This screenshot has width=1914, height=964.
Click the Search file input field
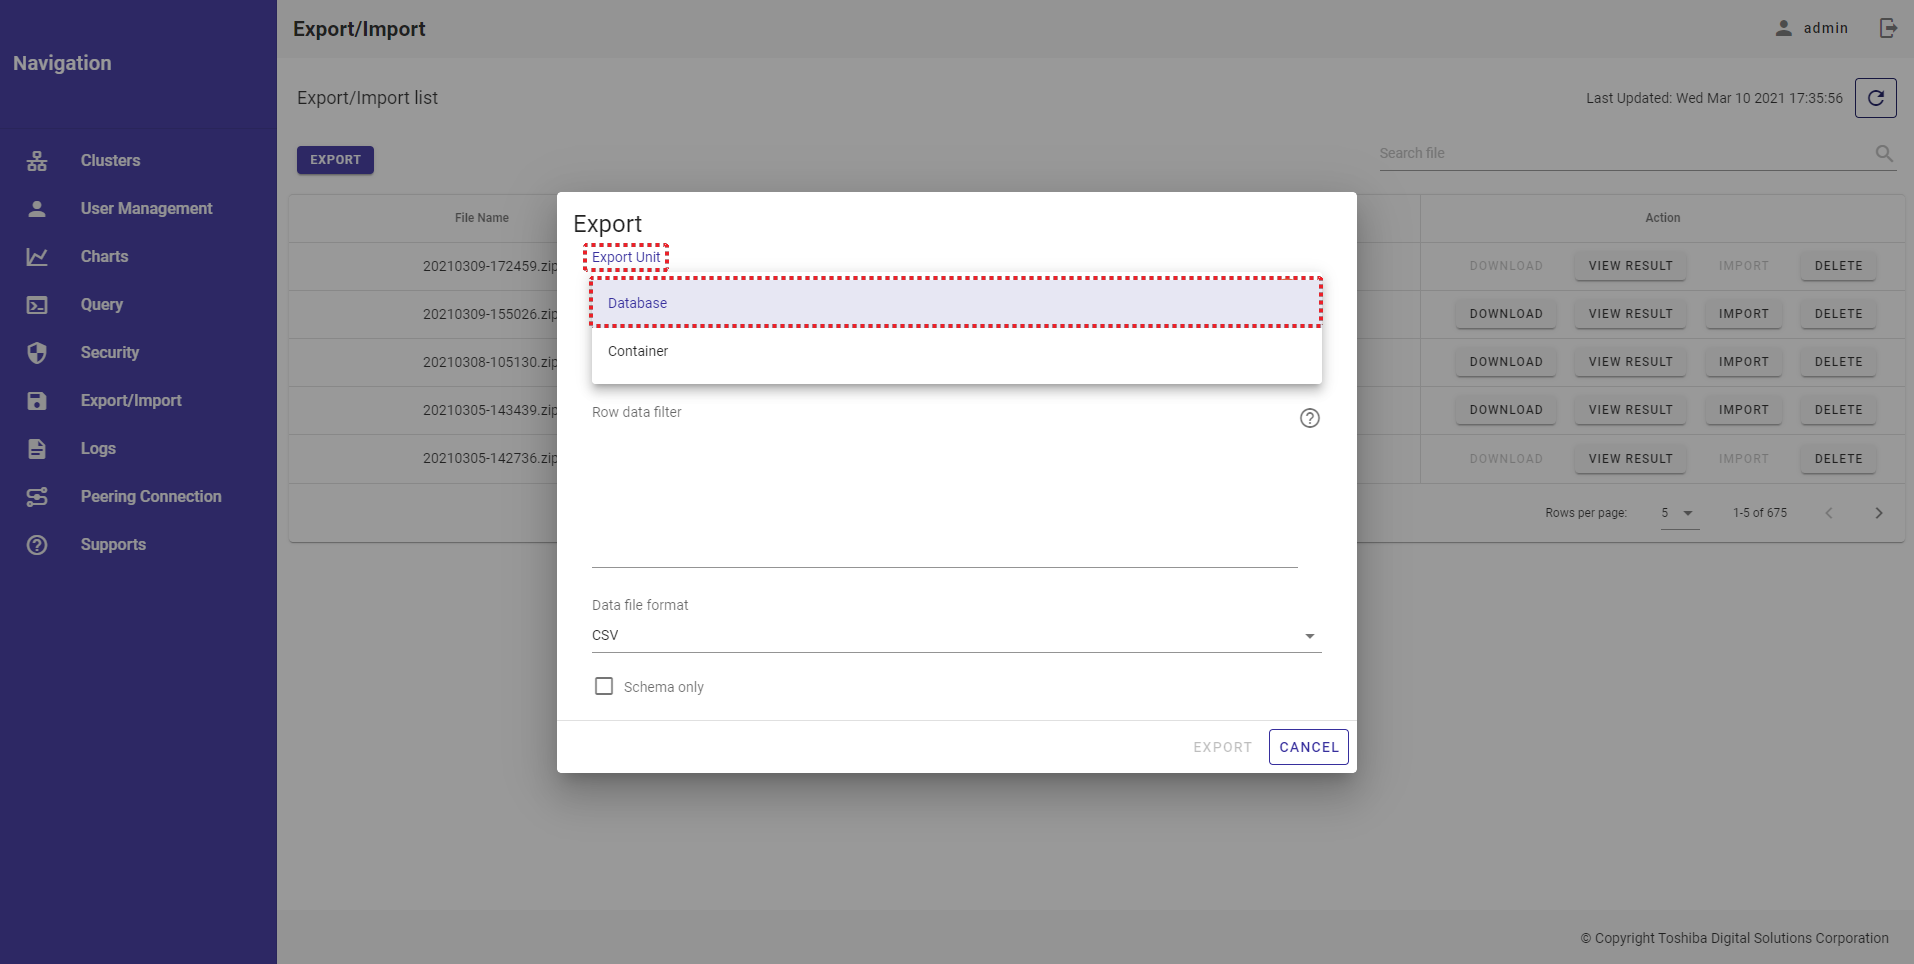[x=1624, y=153]
